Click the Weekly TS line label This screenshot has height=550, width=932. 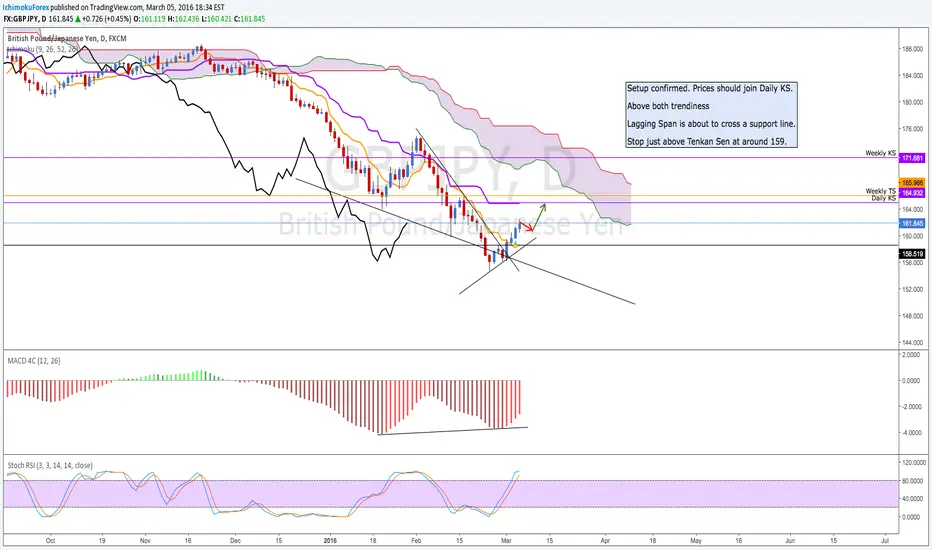coord(880,191)
